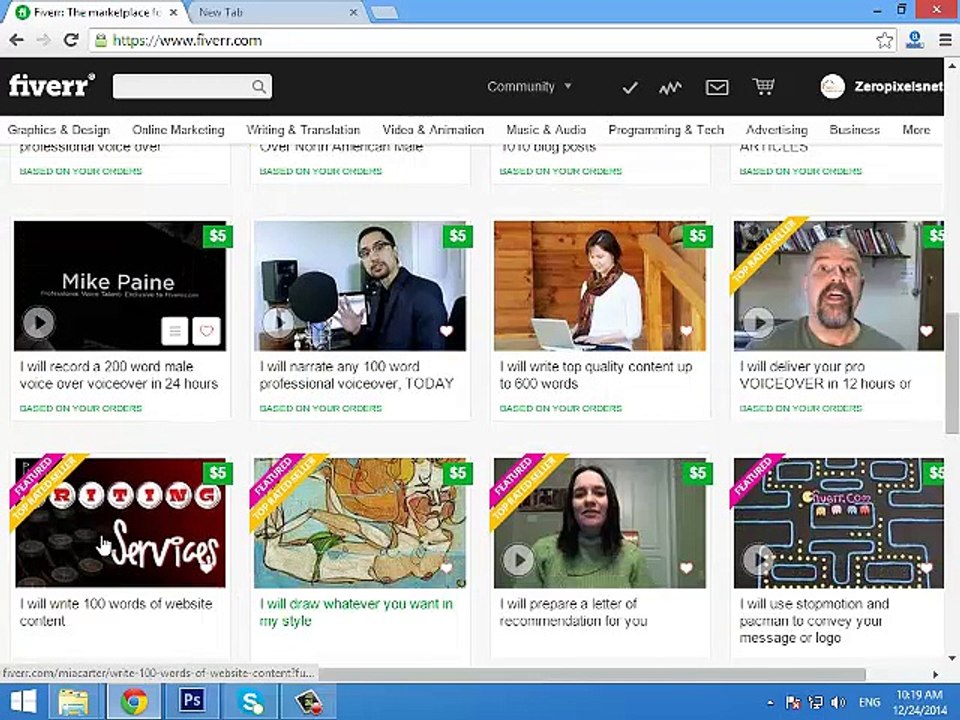
Task: Reload the page
Action: click(71, 40)
